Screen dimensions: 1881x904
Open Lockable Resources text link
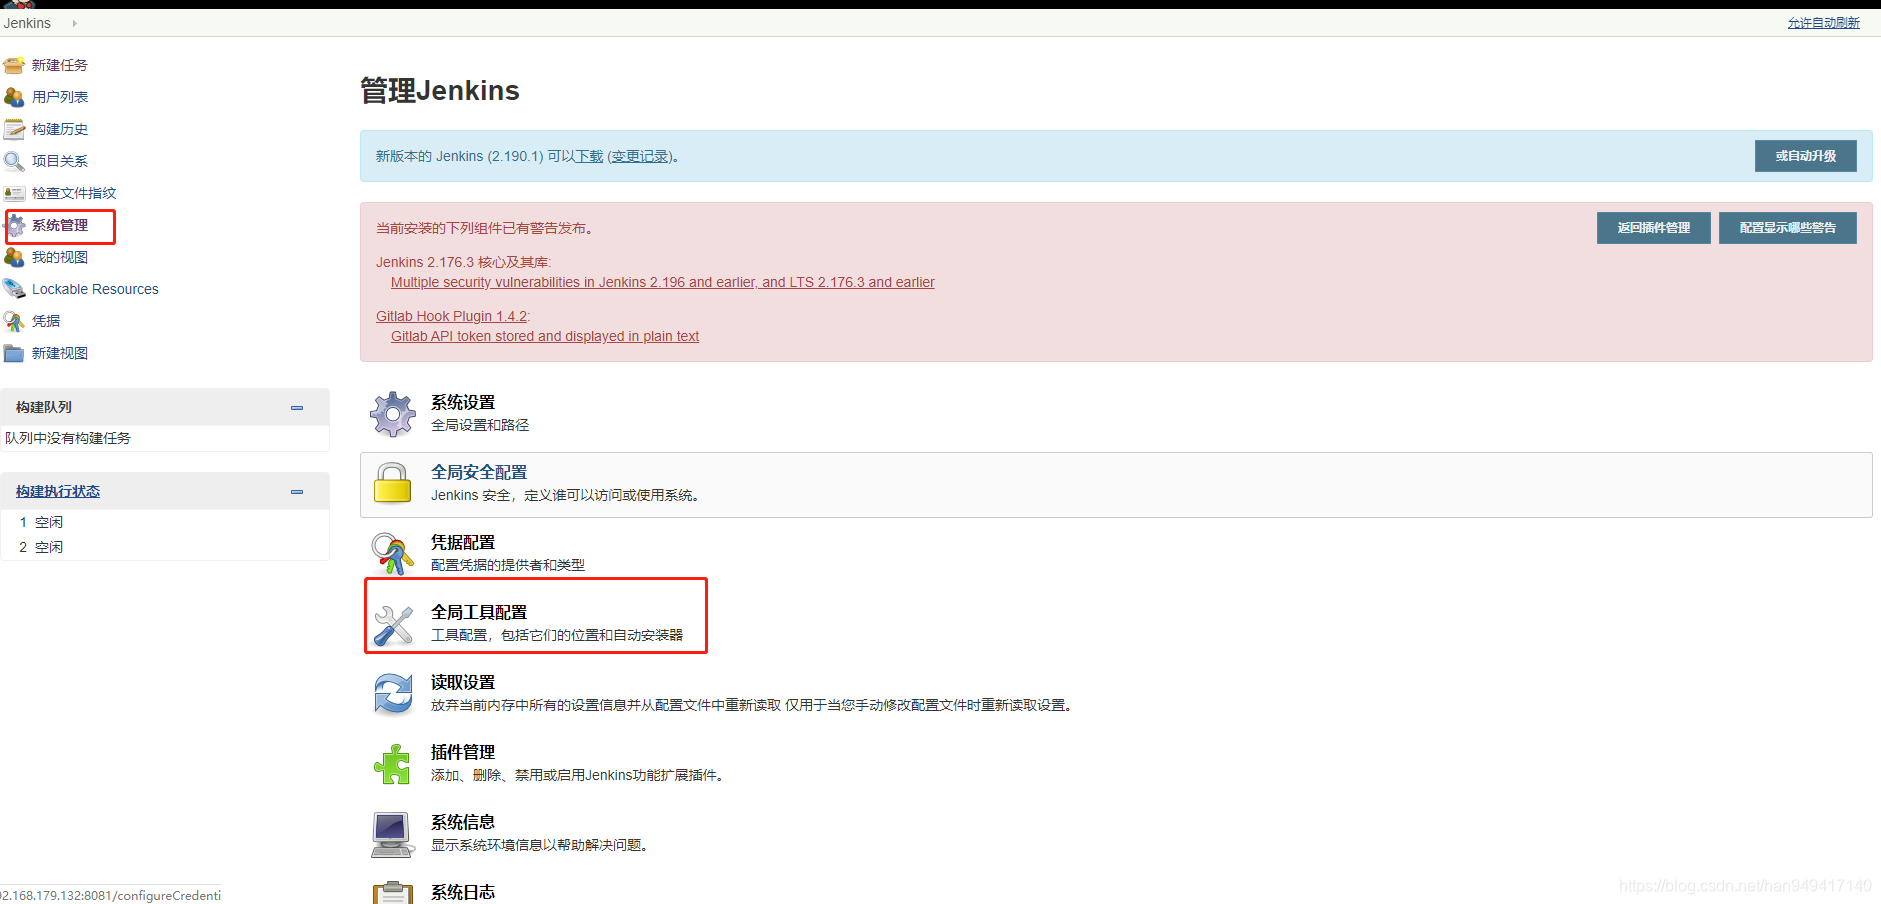(95, 289)
